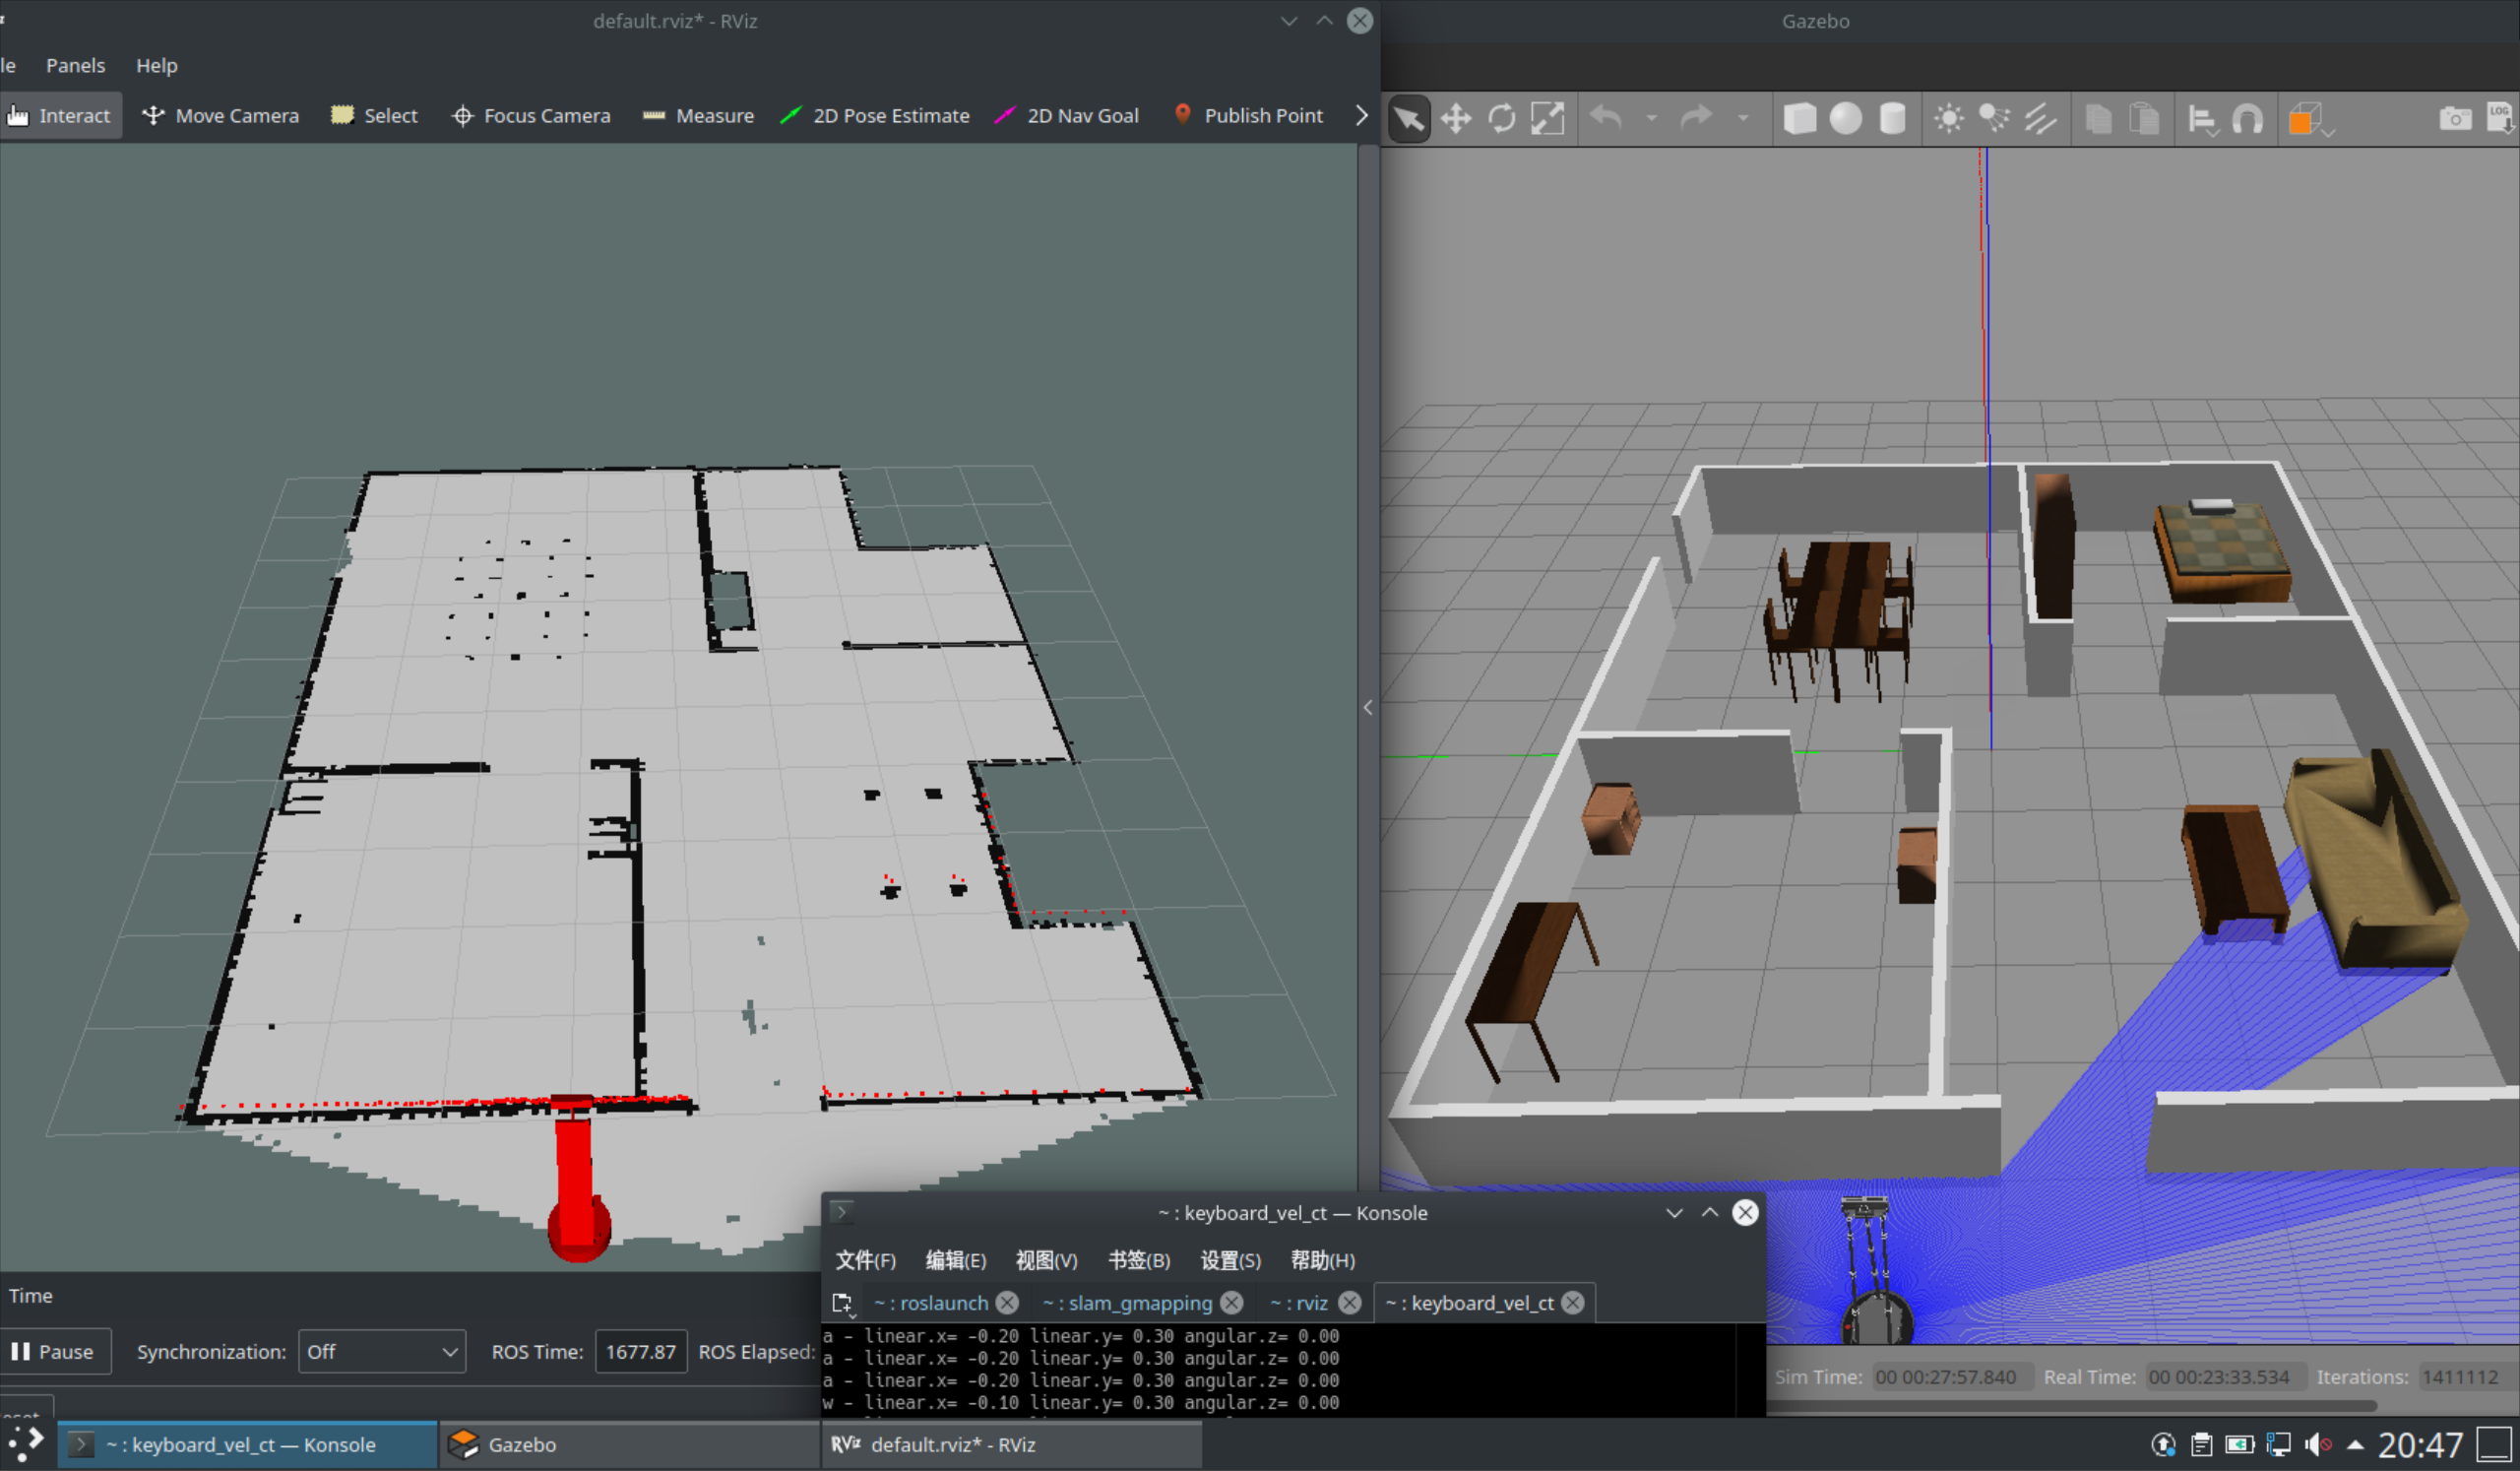Screen dimensions: 2520x1471
Task: Click the 2D Nav Goal button
Action: 1068,115
